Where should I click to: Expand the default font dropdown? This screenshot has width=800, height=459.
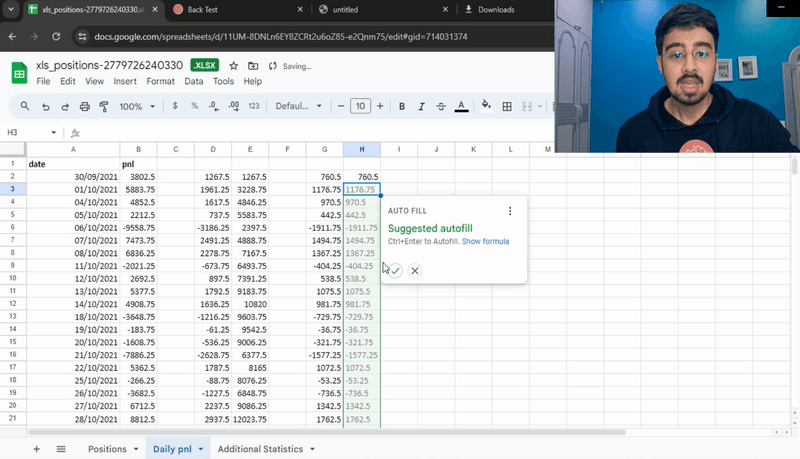(x=298, y=106)
